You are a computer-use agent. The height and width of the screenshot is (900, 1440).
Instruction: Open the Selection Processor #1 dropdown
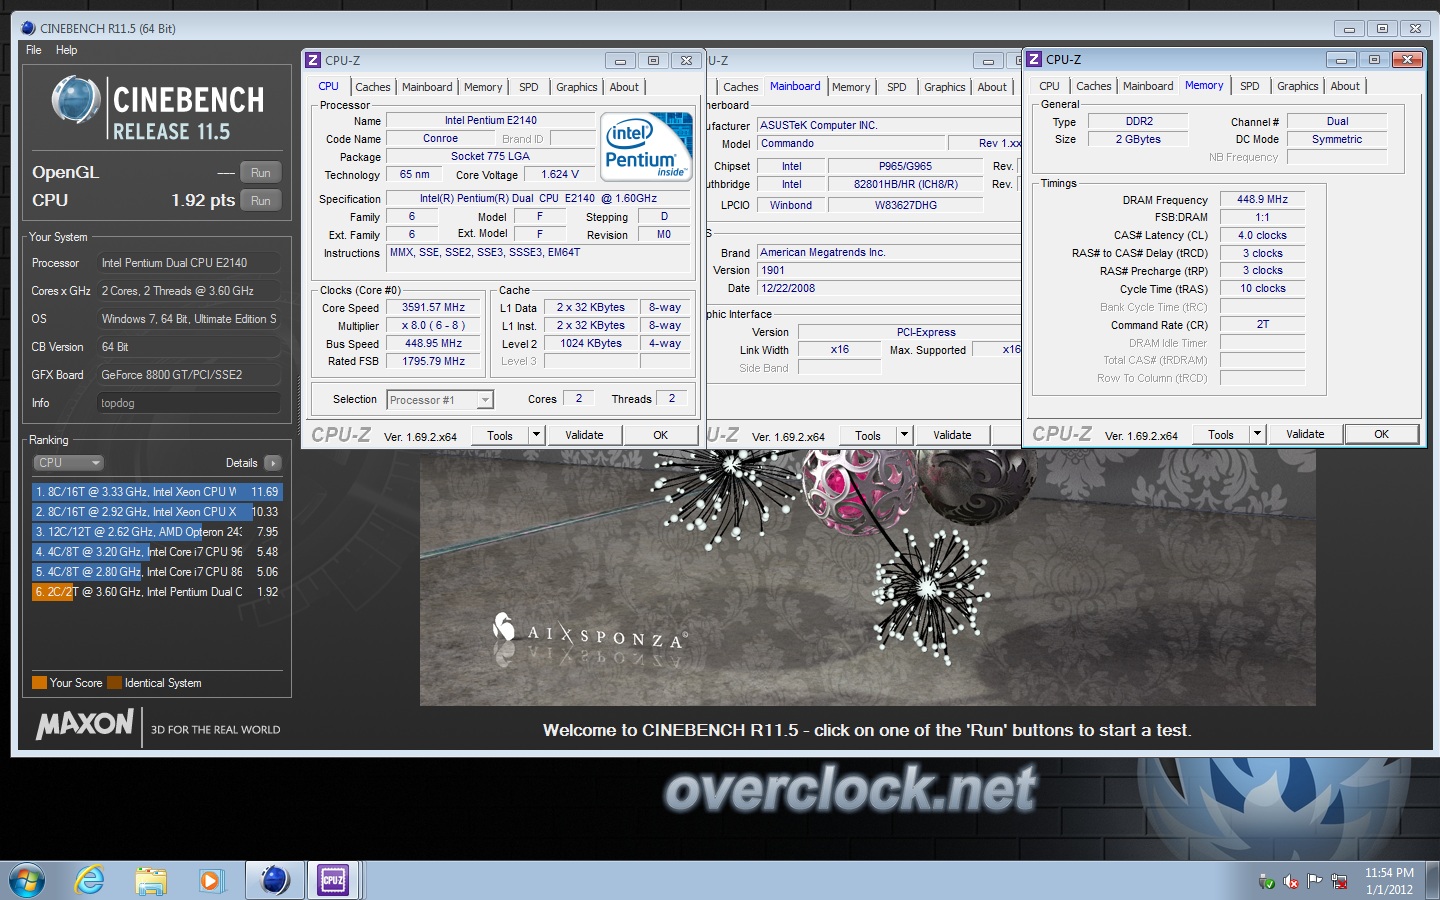440,400
